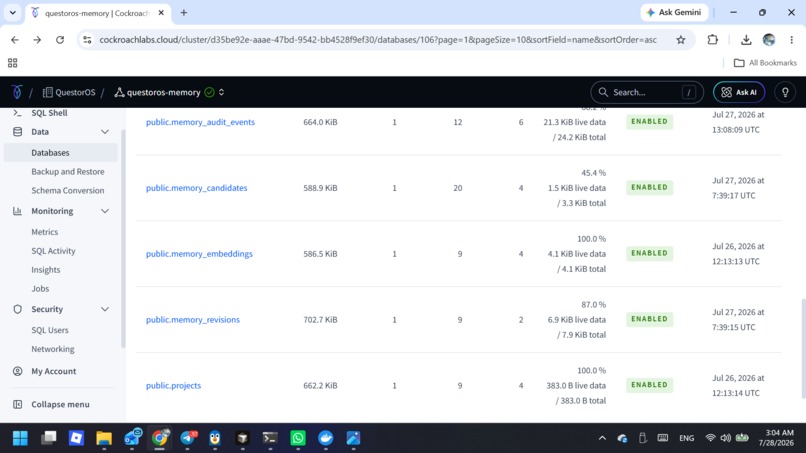Open WhatsApp from the taskbar
The height and width of the screenshot is (453, 806).
point(298,438)
